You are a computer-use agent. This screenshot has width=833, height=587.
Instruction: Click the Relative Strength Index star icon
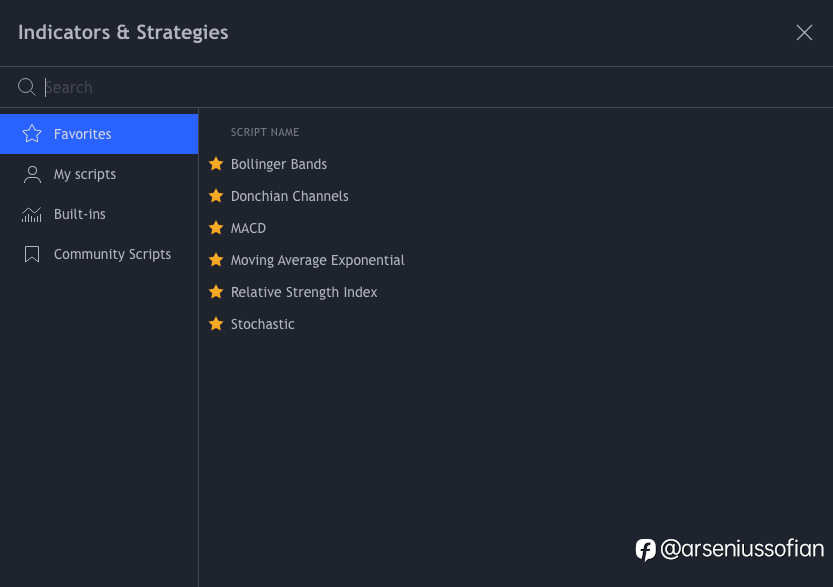point(216,292)
